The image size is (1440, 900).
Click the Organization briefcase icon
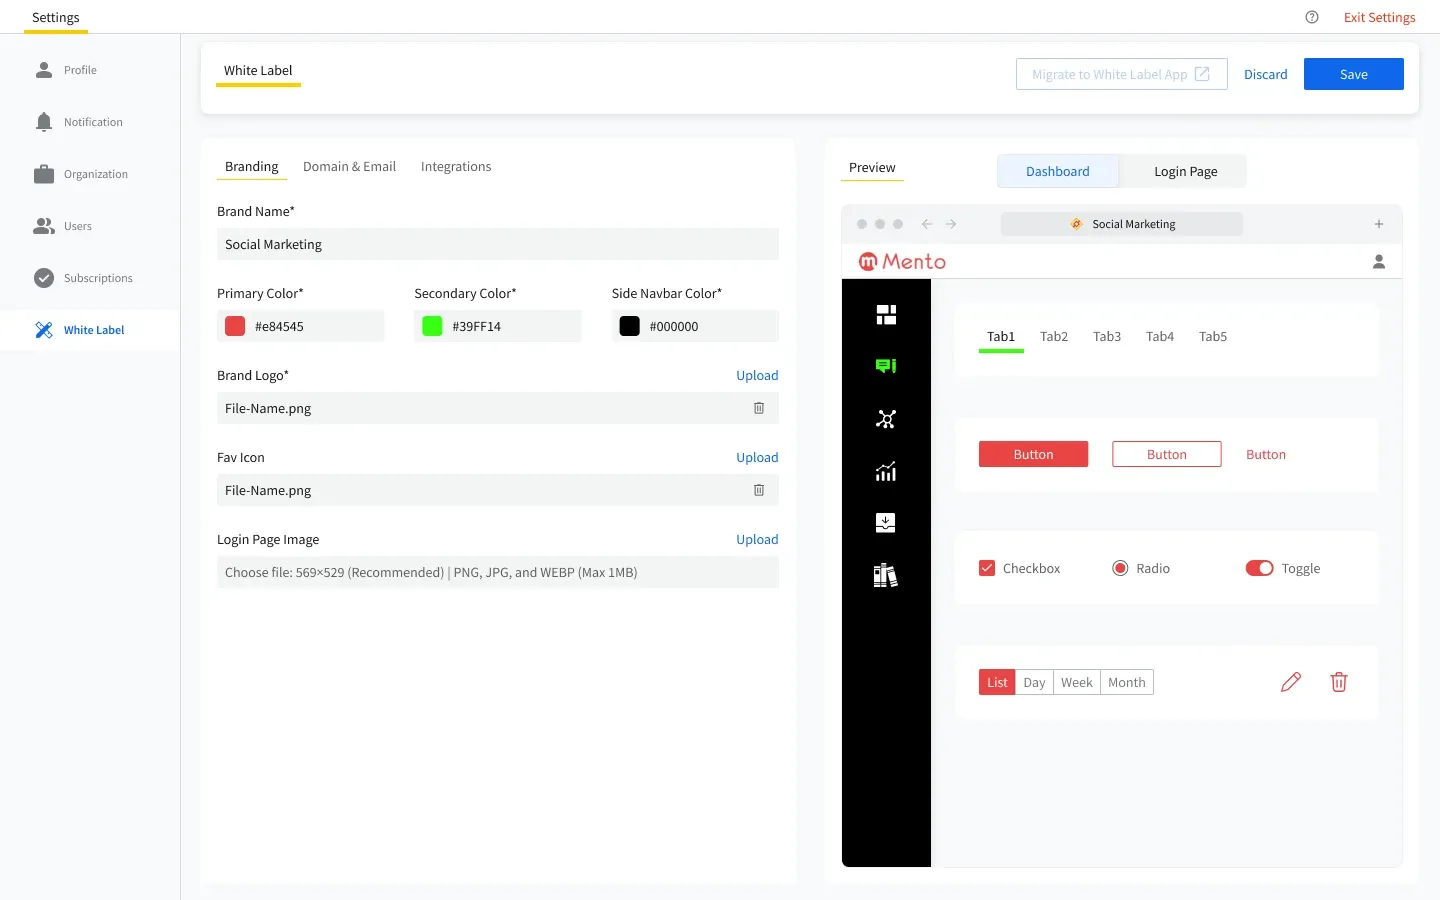coord(44,174)
